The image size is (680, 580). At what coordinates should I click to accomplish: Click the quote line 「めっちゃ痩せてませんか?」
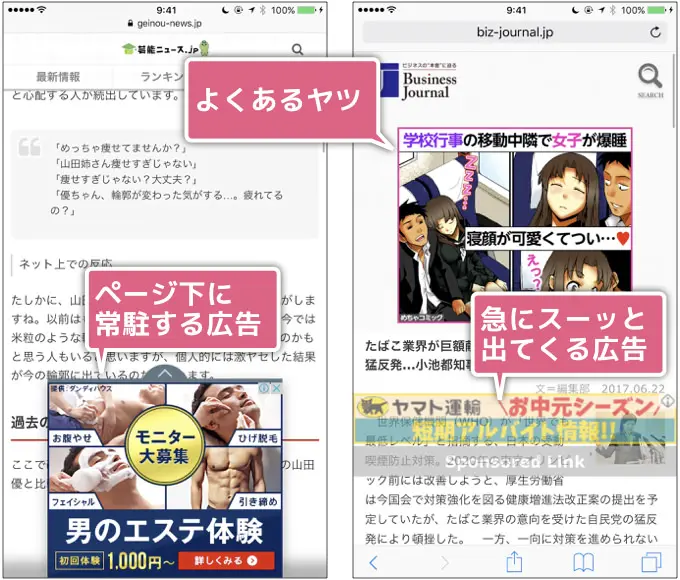[121, 148]
